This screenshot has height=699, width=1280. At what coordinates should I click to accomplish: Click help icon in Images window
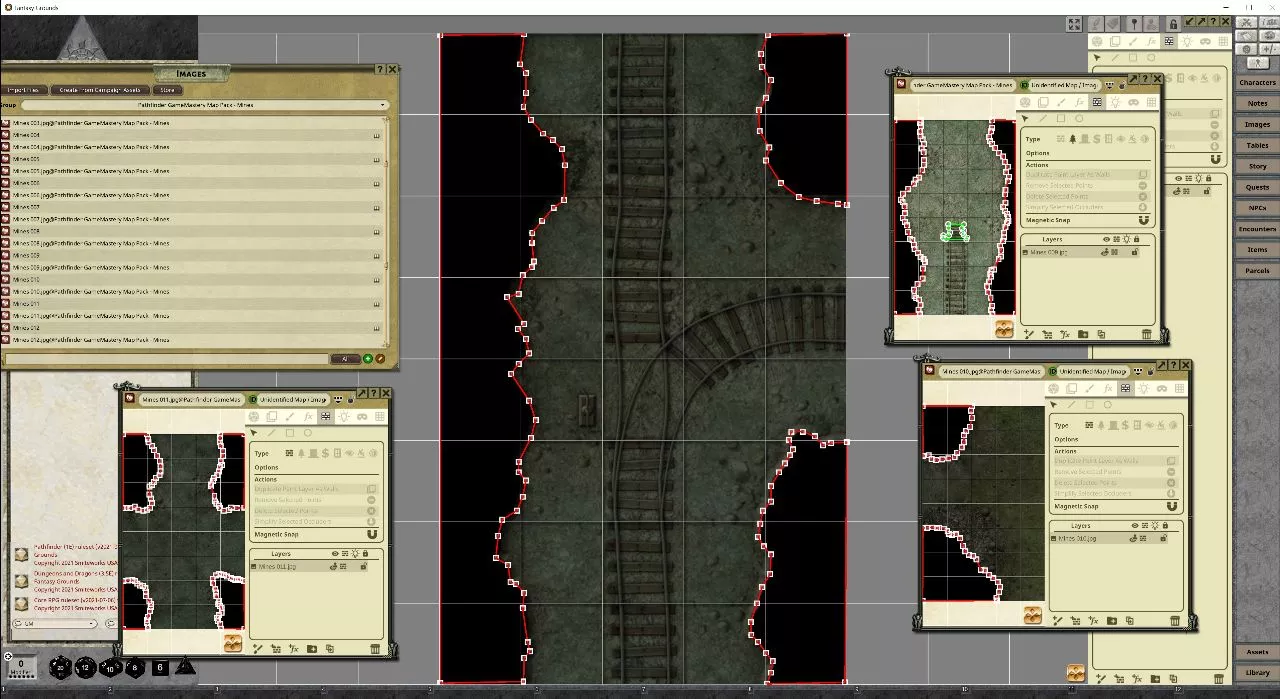[x=380, y=69]
